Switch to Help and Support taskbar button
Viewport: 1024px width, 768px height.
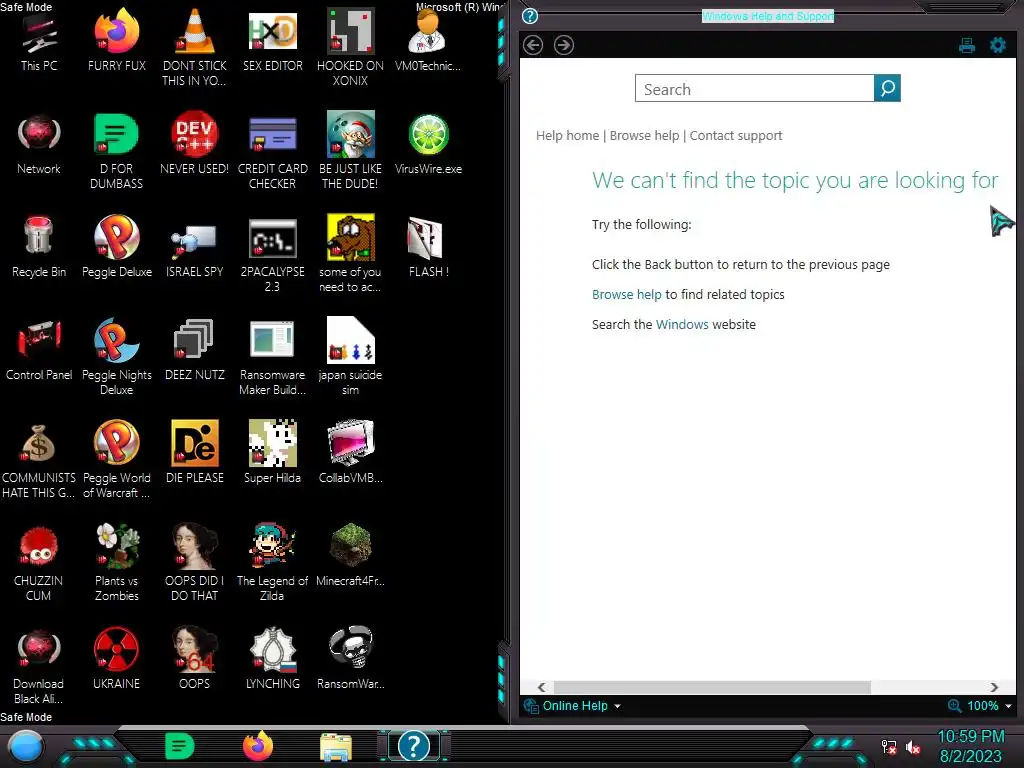pyautogui.click(x=413, y=746)
